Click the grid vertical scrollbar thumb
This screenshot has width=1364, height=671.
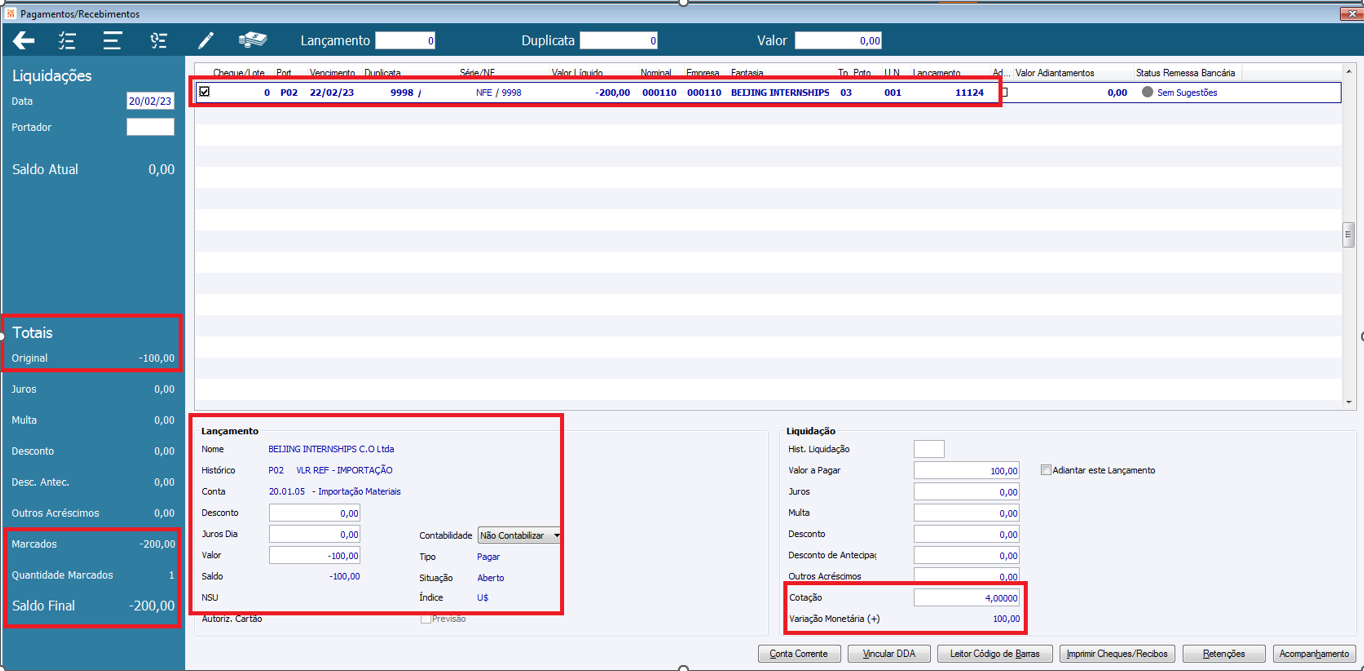tap(1348, 235)
